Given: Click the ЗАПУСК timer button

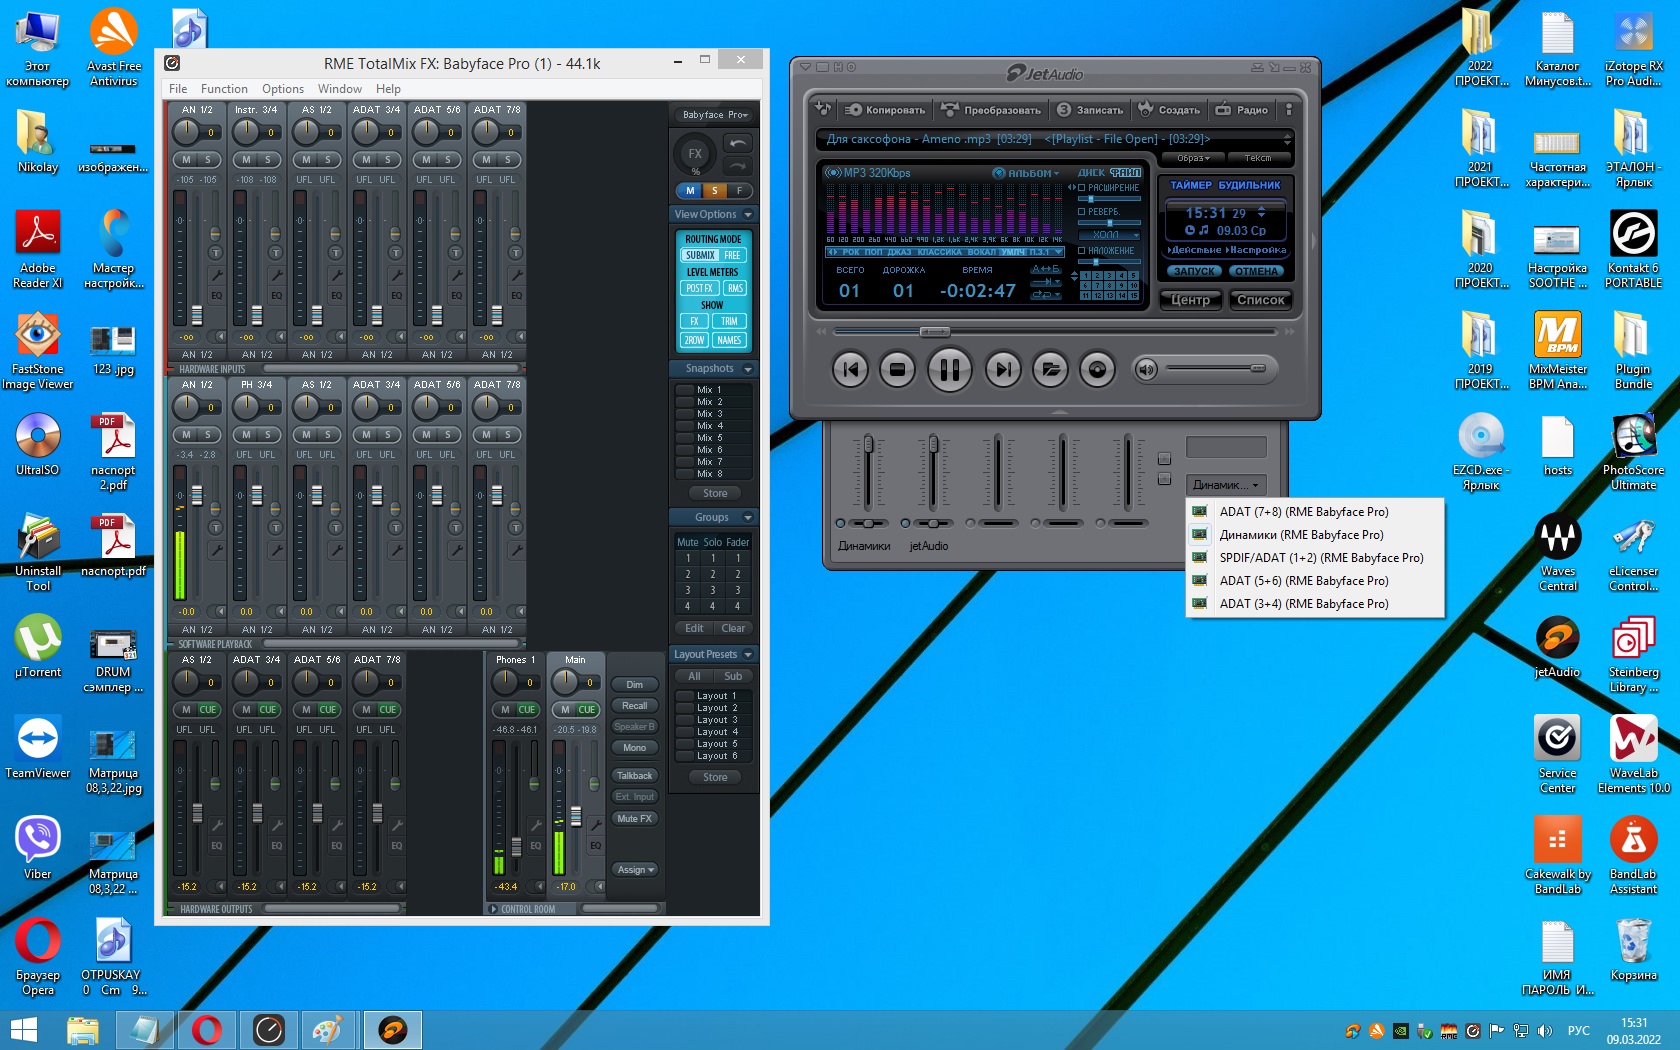Looking at the screenshot, I should pos(1193,271).
